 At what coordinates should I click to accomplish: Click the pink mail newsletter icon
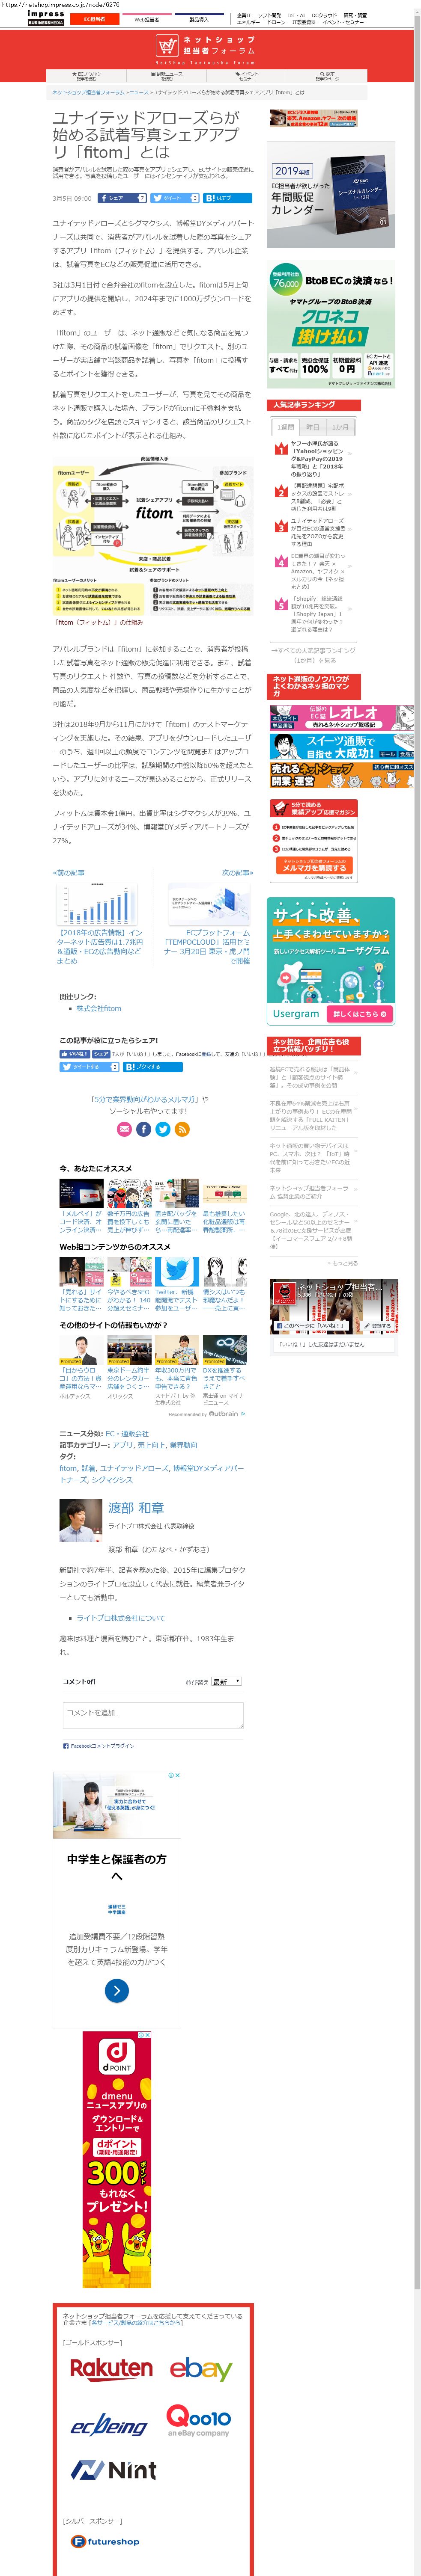point(124,1129)
